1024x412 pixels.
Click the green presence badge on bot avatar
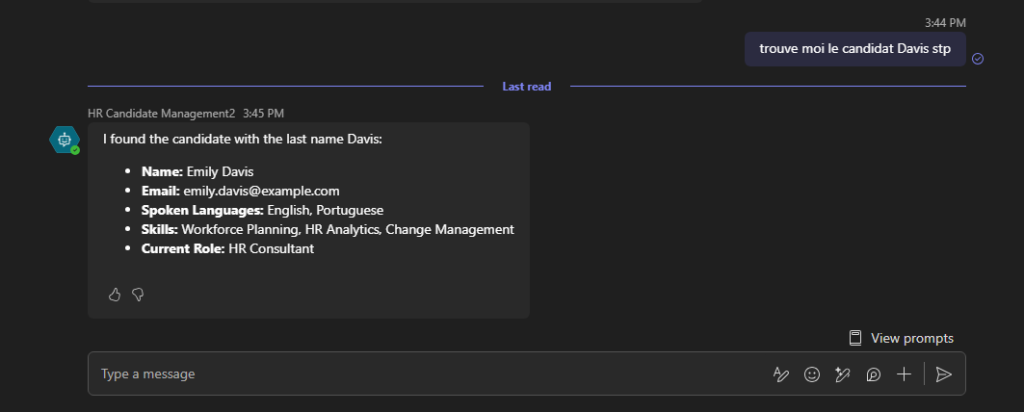[75, 150]
